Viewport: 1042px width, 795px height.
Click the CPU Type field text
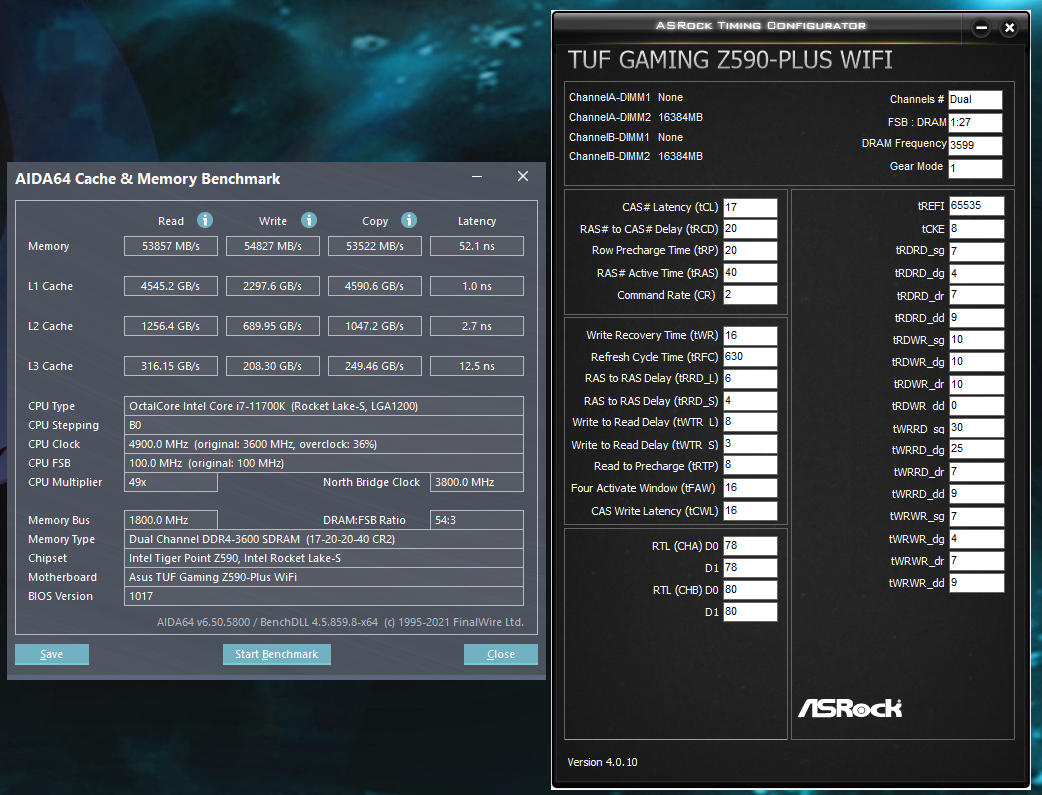tap(324, 406)
